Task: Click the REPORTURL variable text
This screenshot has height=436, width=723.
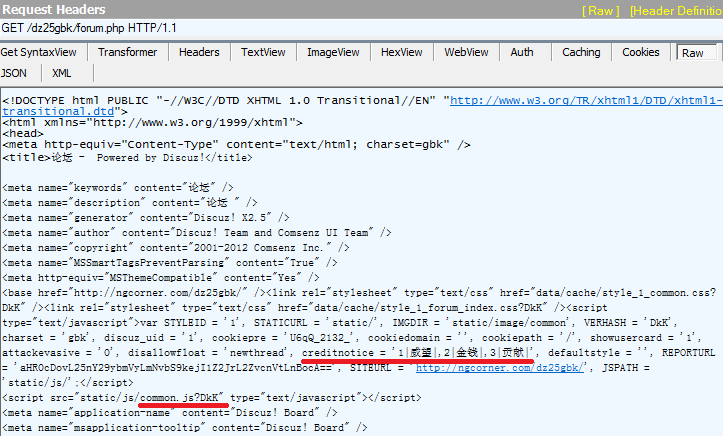Action: (x=688, y=353)
